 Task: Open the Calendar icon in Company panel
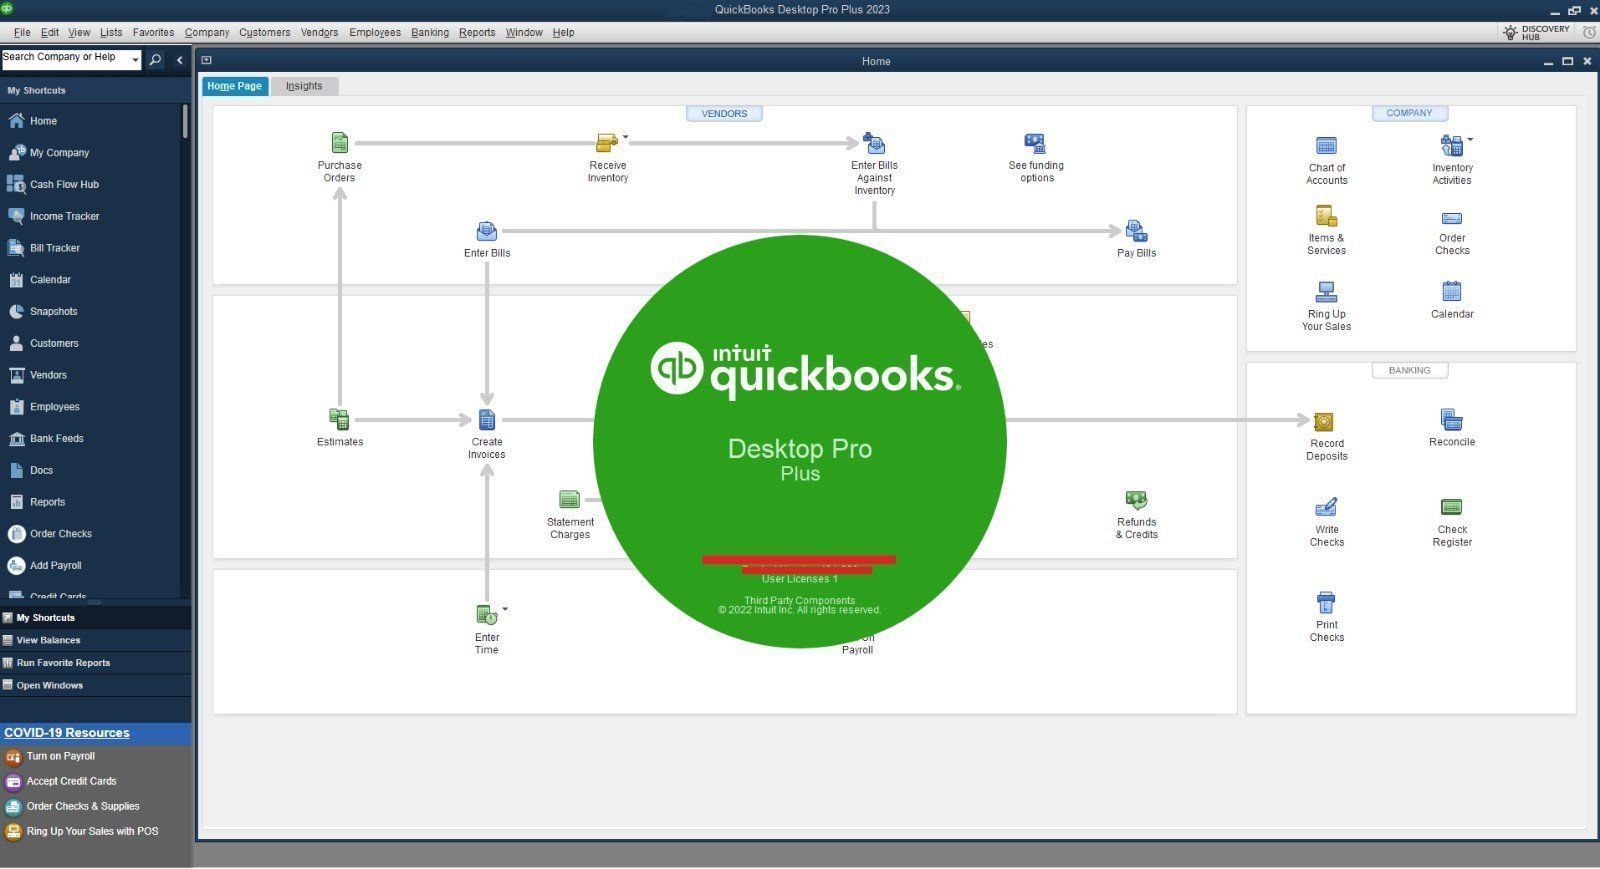tap(1452, 292)
